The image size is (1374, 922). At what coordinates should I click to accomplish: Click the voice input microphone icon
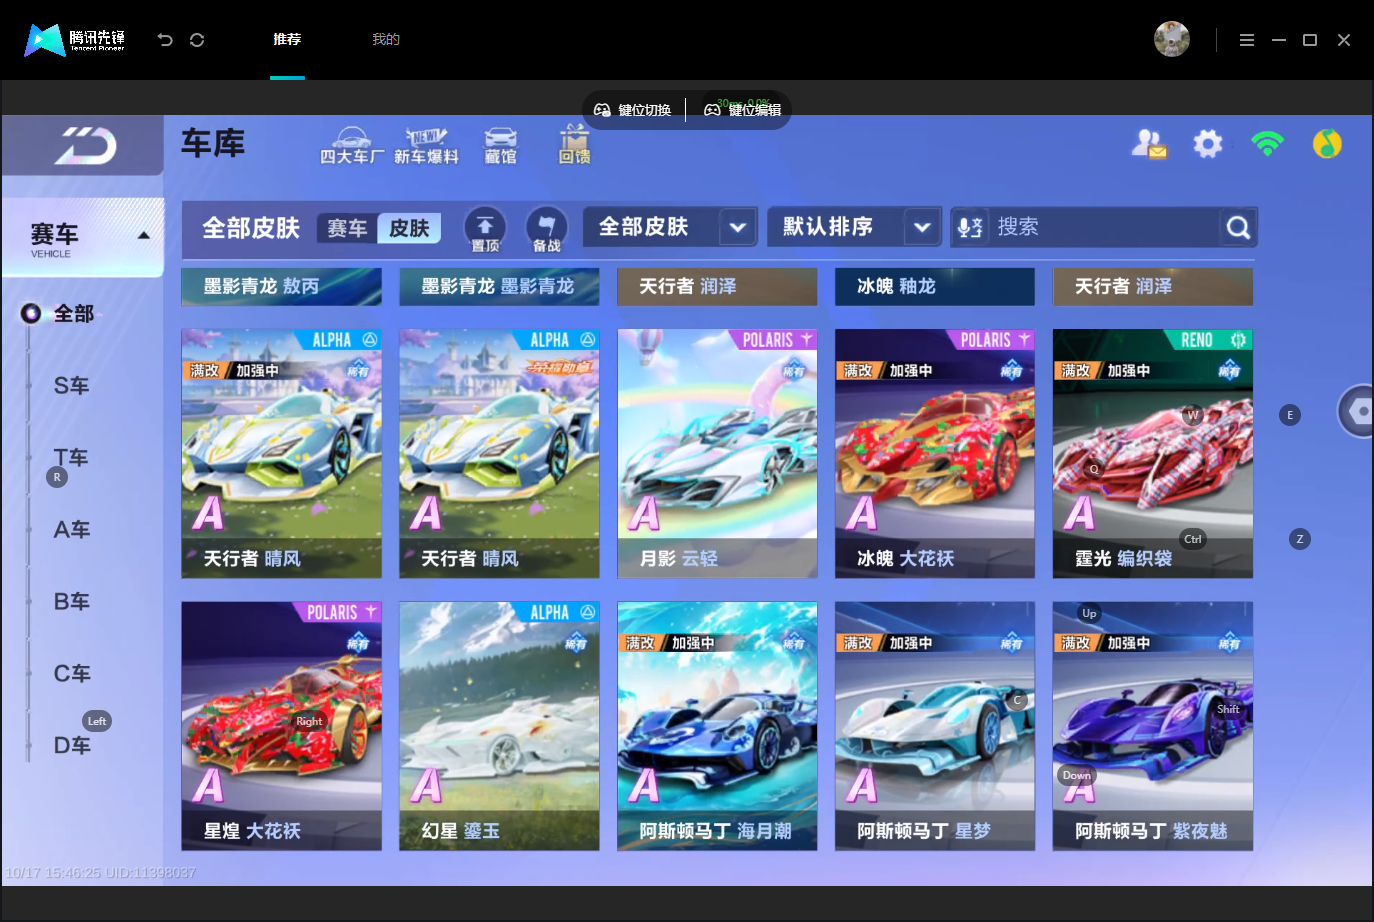[x=969, y=228]
